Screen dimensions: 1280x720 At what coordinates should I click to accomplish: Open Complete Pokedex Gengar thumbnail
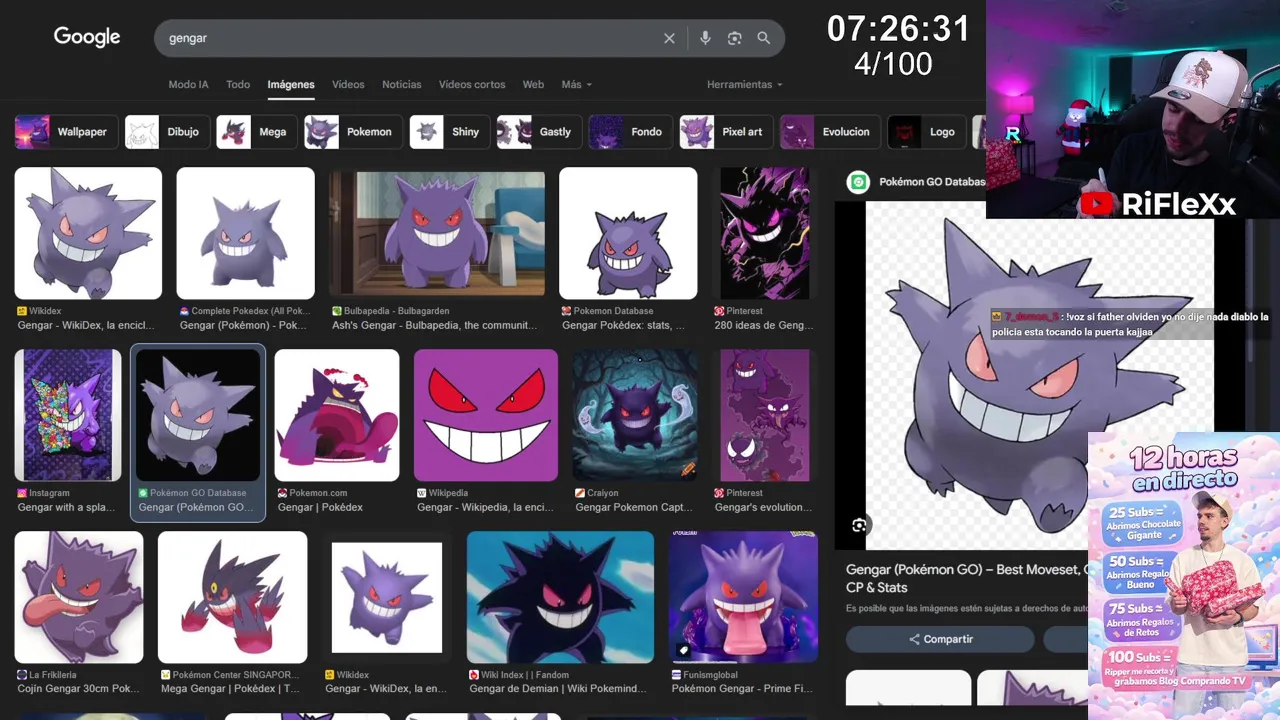pyautogui.click(x=245, y=233)
